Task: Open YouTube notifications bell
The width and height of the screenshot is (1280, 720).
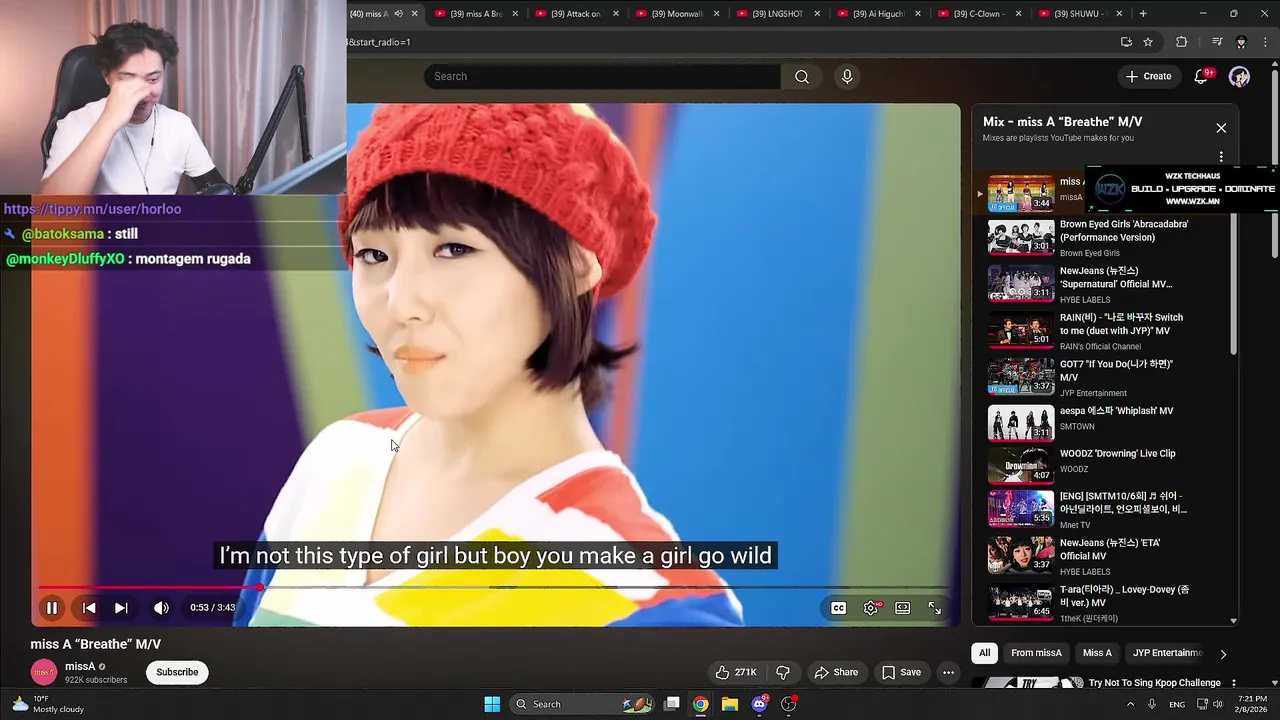Action: click(1202, 77)
